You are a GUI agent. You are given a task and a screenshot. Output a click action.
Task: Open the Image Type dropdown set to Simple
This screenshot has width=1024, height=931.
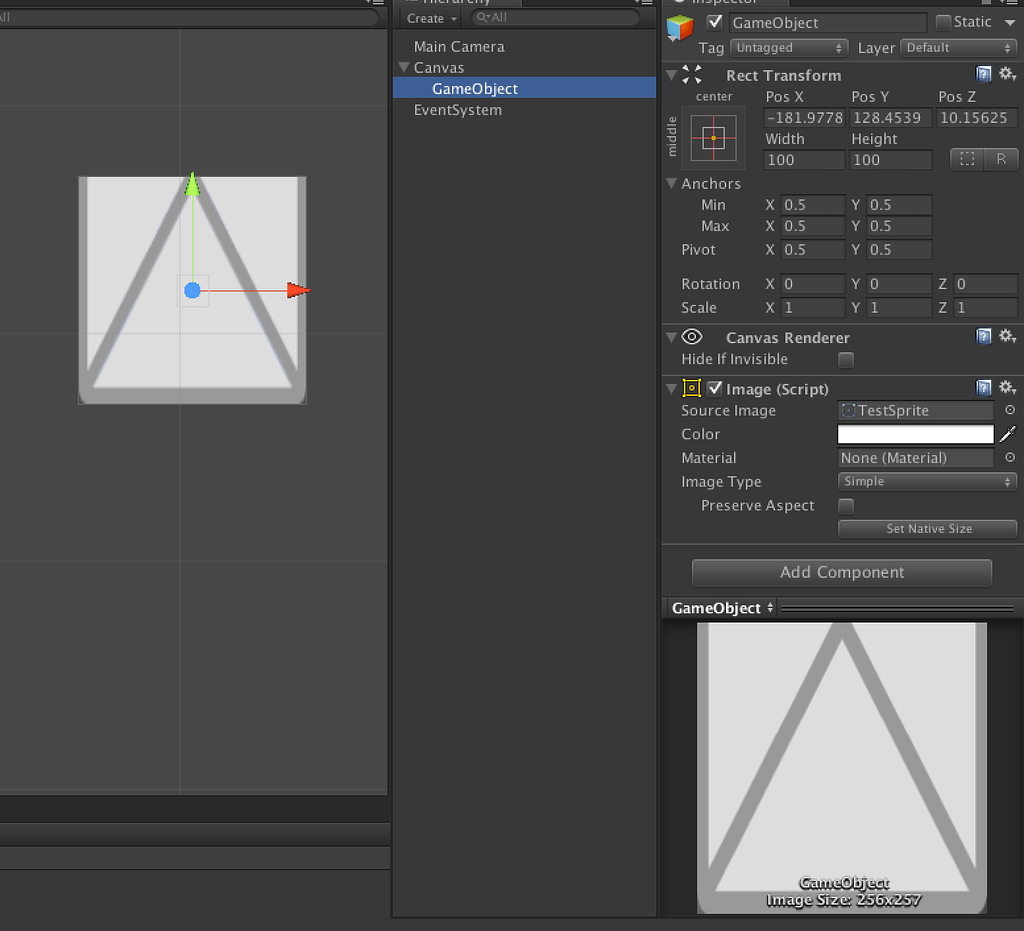point(926,481)
